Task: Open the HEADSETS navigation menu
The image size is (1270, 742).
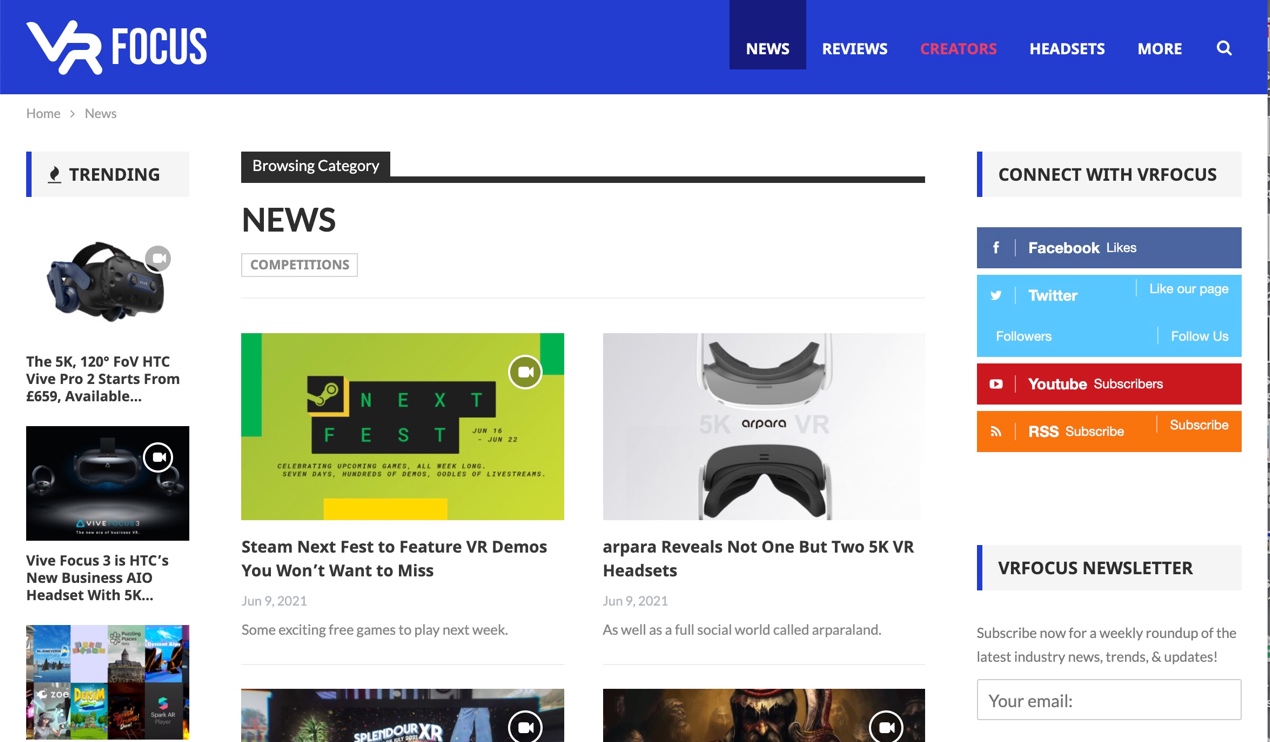Action: (x=1067, y=48)
